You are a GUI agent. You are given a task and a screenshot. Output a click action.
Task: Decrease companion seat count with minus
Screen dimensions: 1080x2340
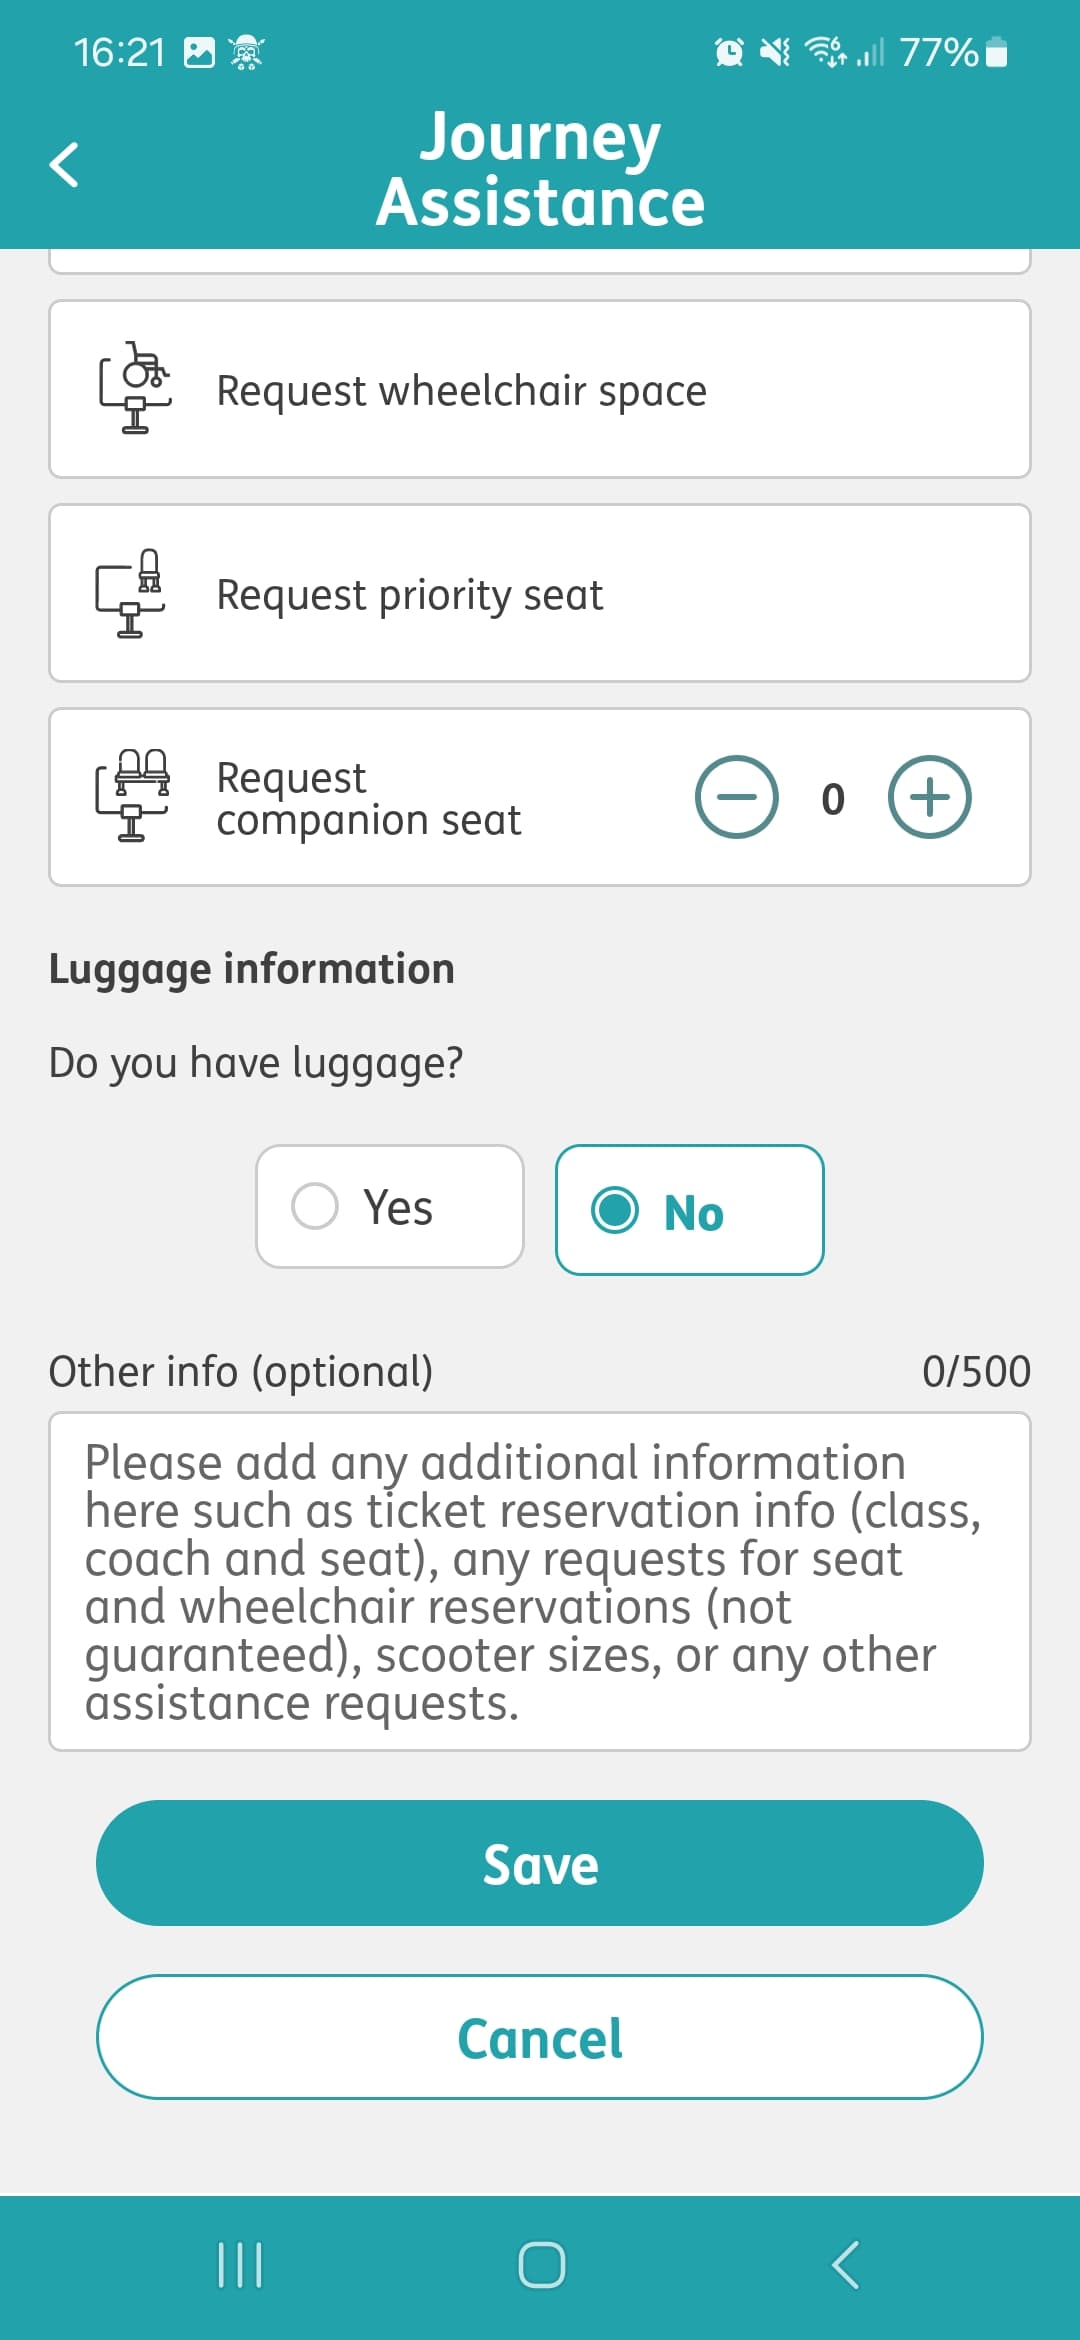(x=736, y=797)
